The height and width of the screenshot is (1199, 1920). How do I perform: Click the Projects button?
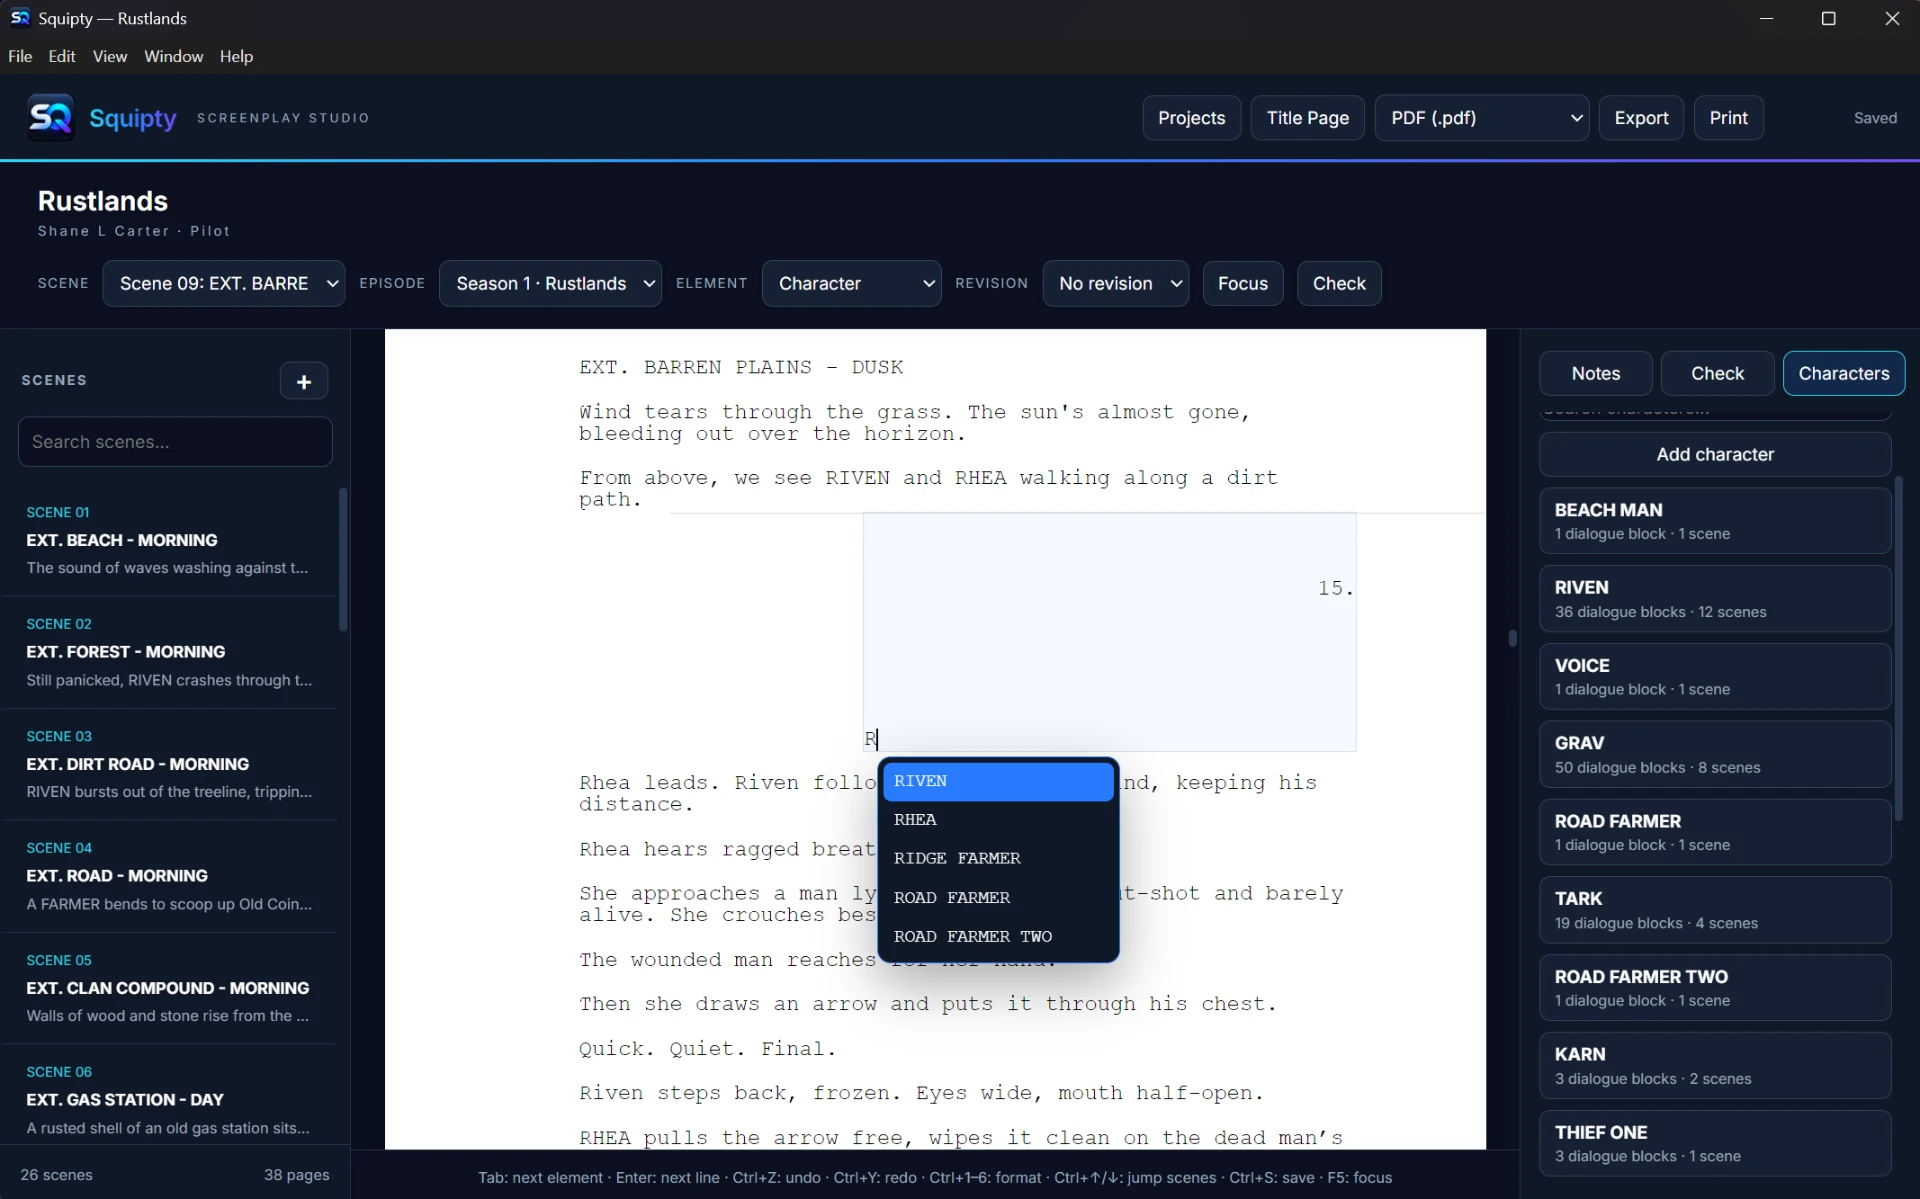1191,118
